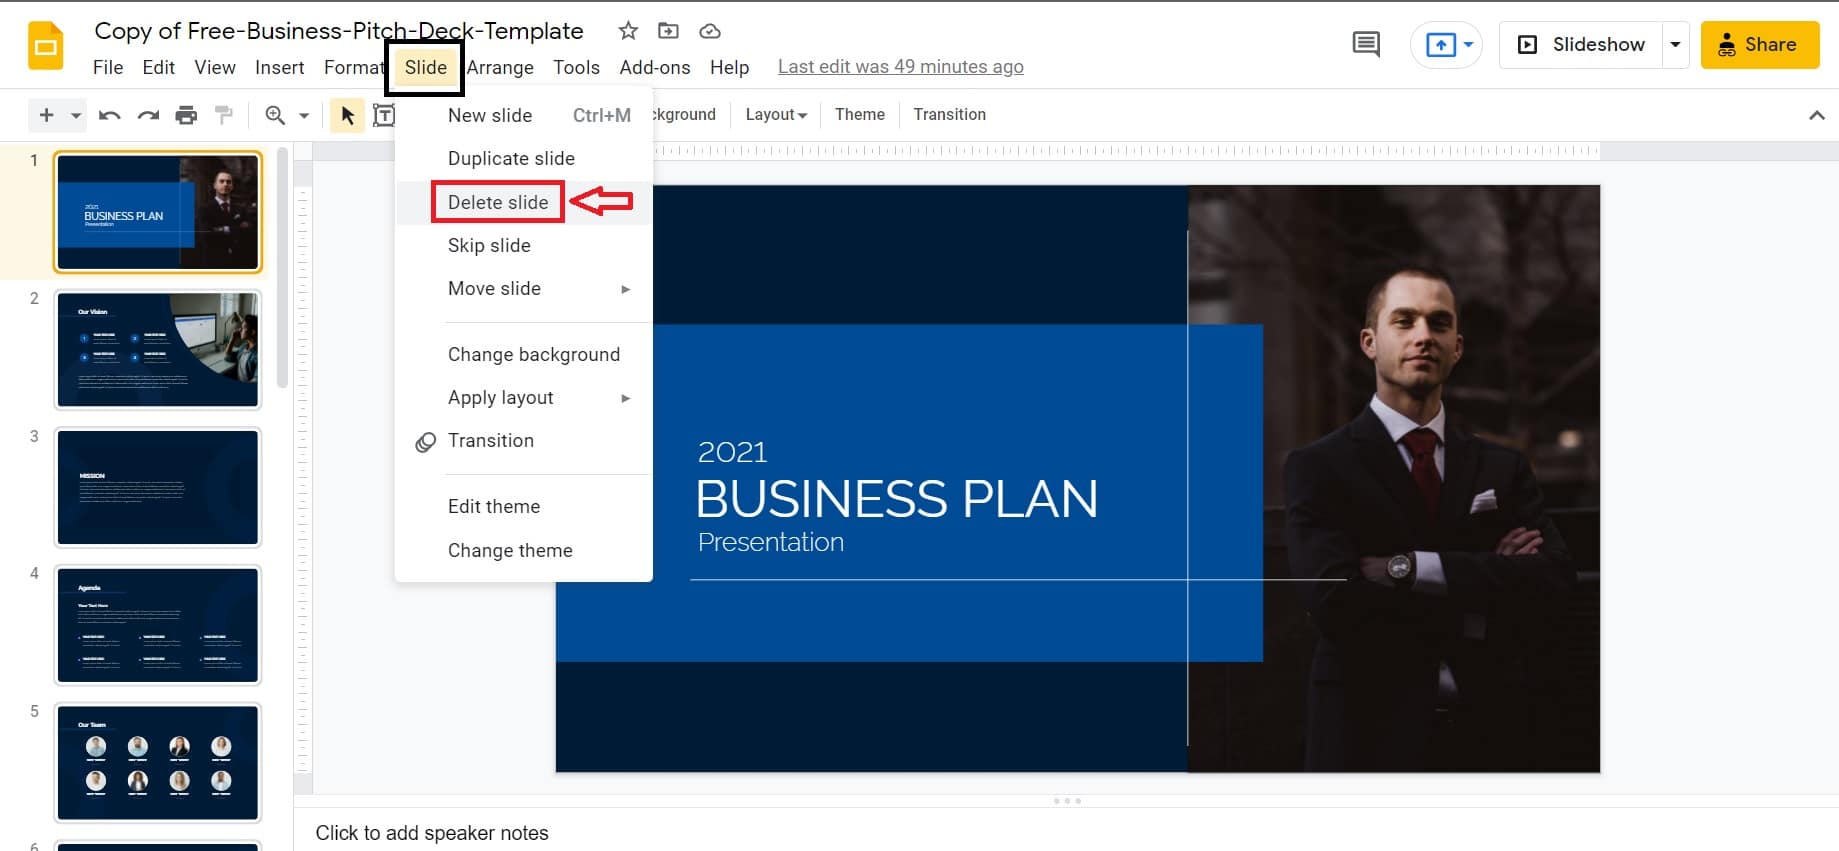The height and width of the screenshot is (851, 1839).
Task: Open the Layout toolbar dropdown
Action: [x=776, y=114]
